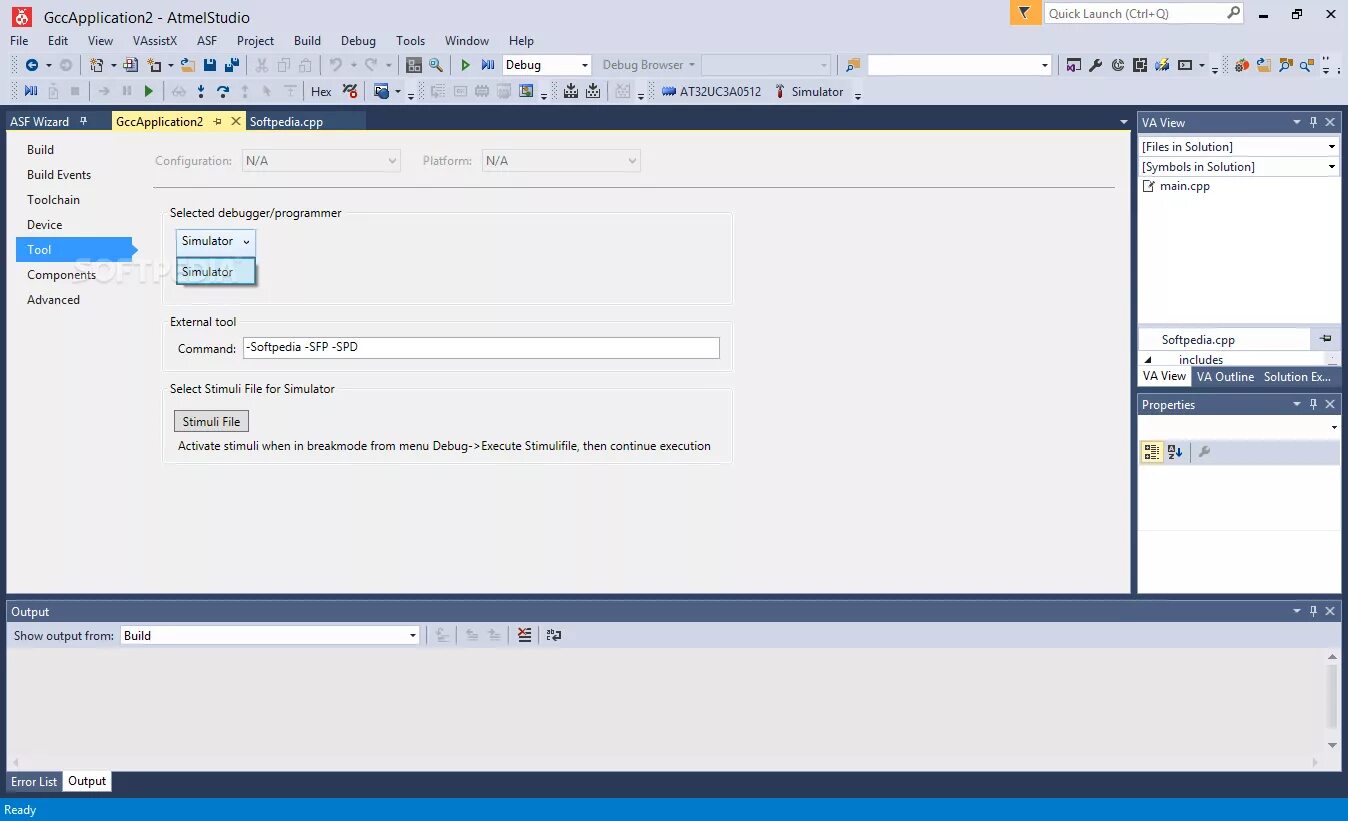The image size is (1348, 821).
Task: Select Device in the sidebar
Action: (45, 225)
